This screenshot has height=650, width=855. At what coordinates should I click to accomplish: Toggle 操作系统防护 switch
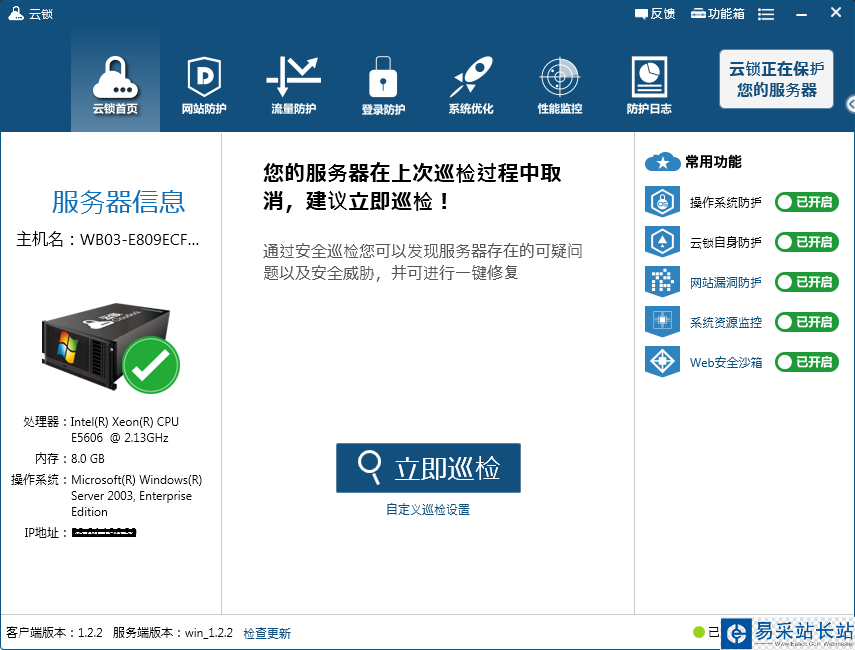pos(806,202)
